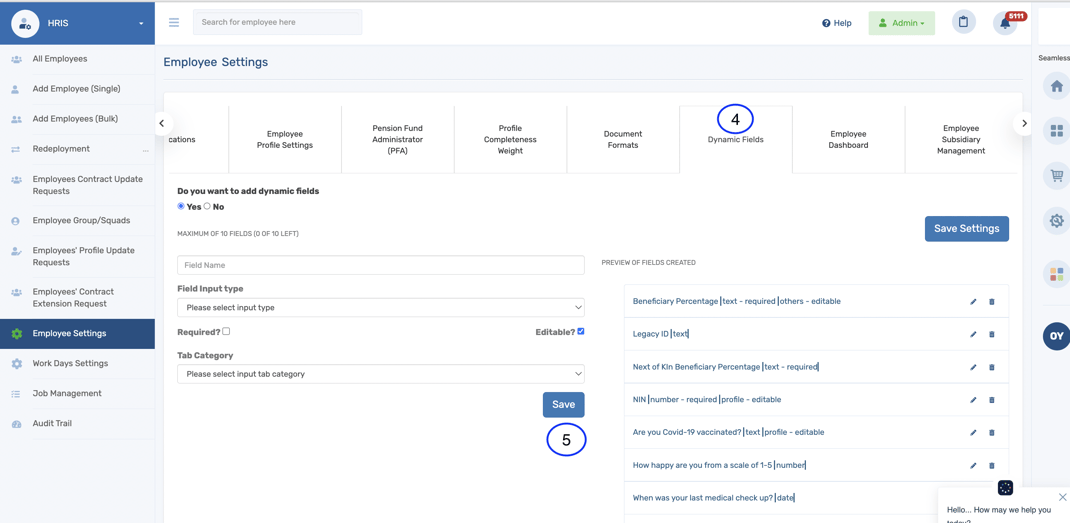Open All Employees in sidebar
Viewport: 1070px width, 523px height.
pyautogui.click(x=77, y=59)
